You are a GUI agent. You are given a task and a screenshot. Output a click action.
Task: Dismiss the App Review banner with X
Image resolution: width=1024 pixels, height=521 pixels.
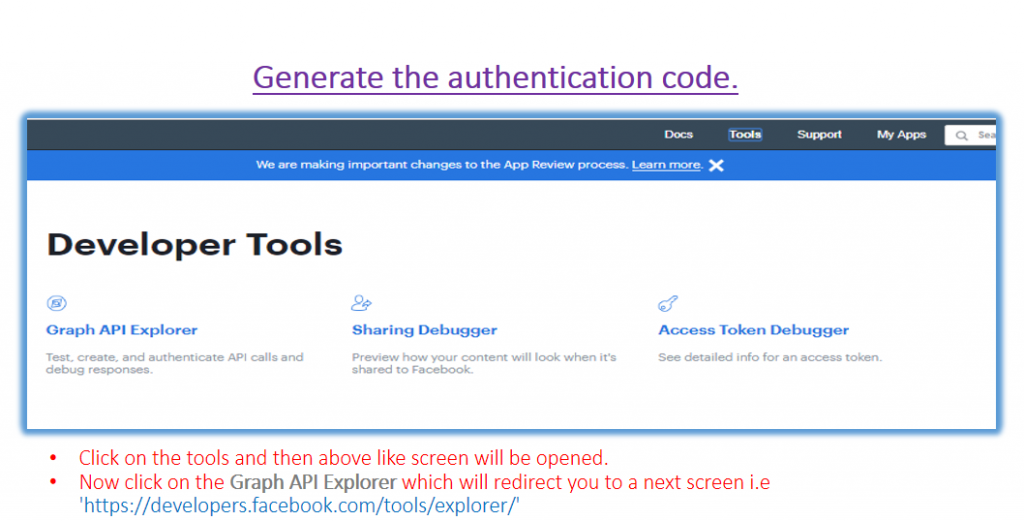click(x=716, y=165)
